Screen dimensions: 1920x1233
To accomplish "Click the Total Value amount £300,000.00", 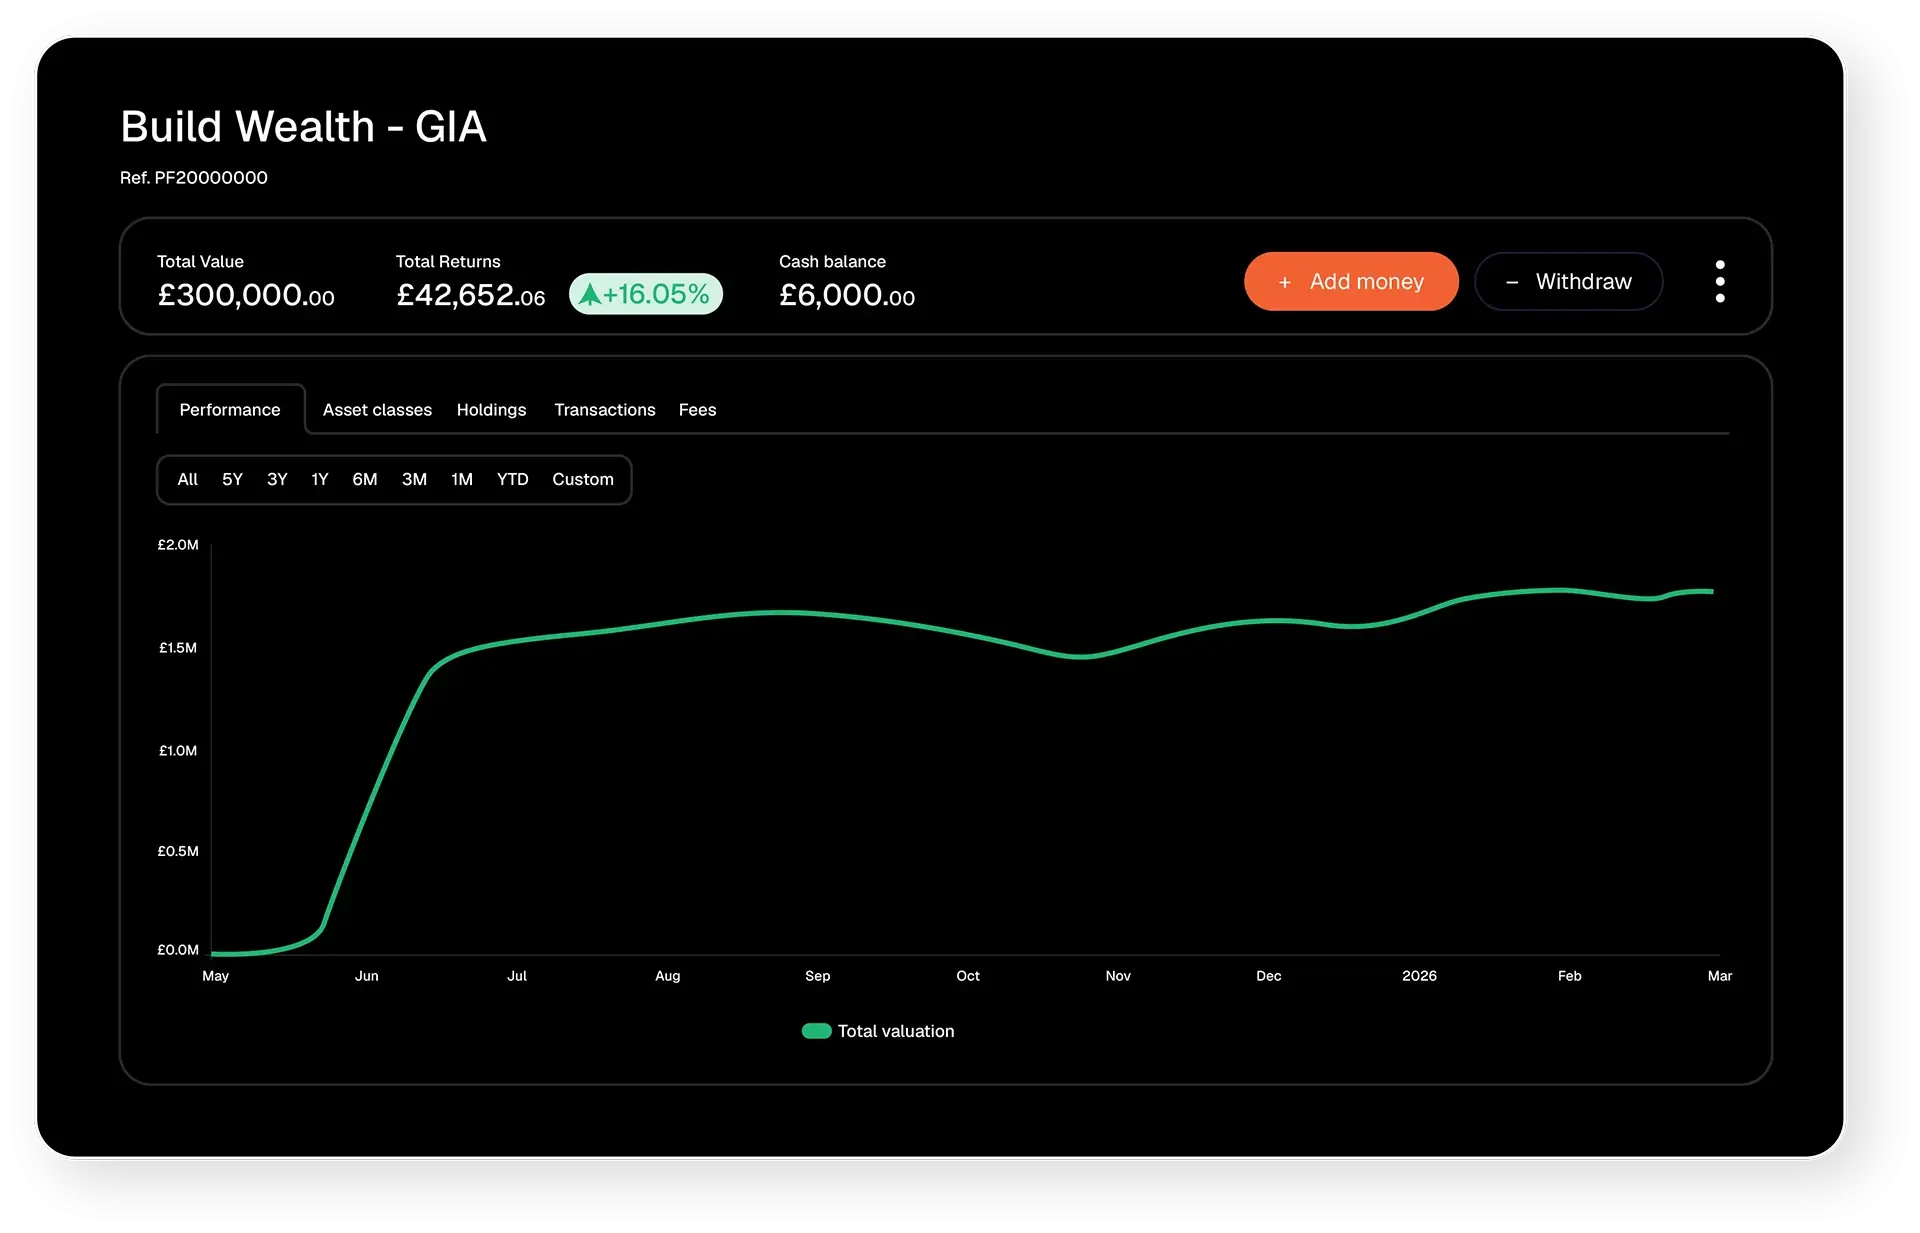I will [x=246, y=295].
